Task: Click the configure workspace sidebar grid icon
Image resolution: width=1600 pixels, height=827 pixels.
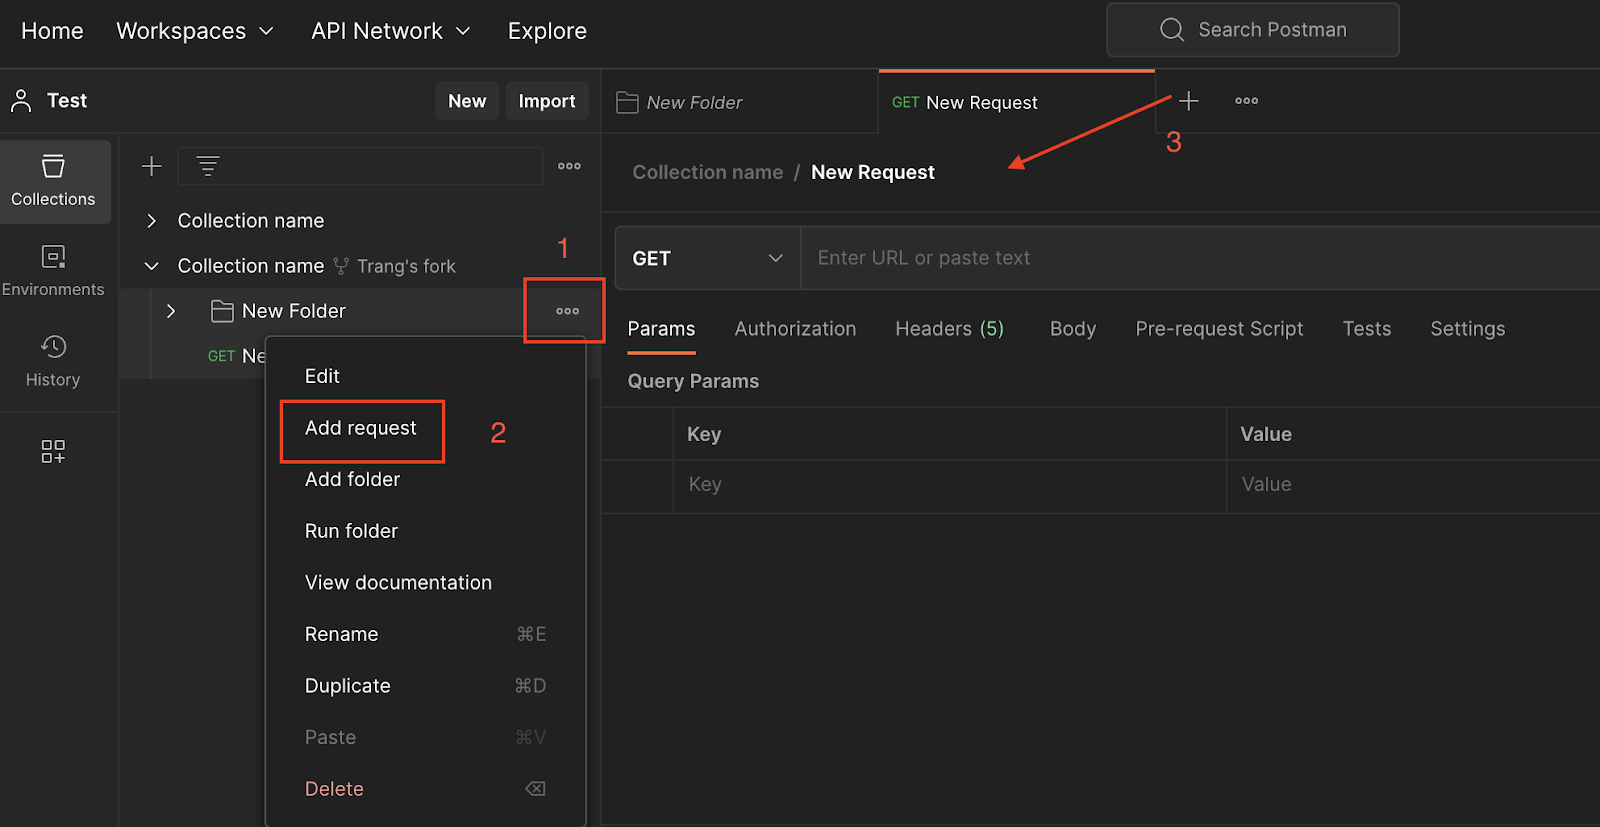Action: click(x=53, y=451)
